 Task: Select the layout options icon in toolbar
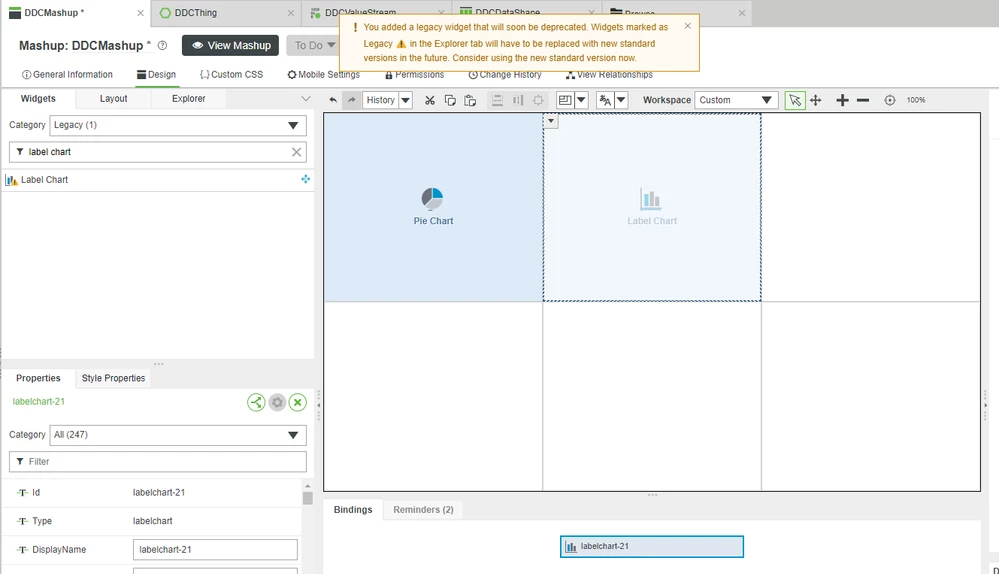click(564, 100)
